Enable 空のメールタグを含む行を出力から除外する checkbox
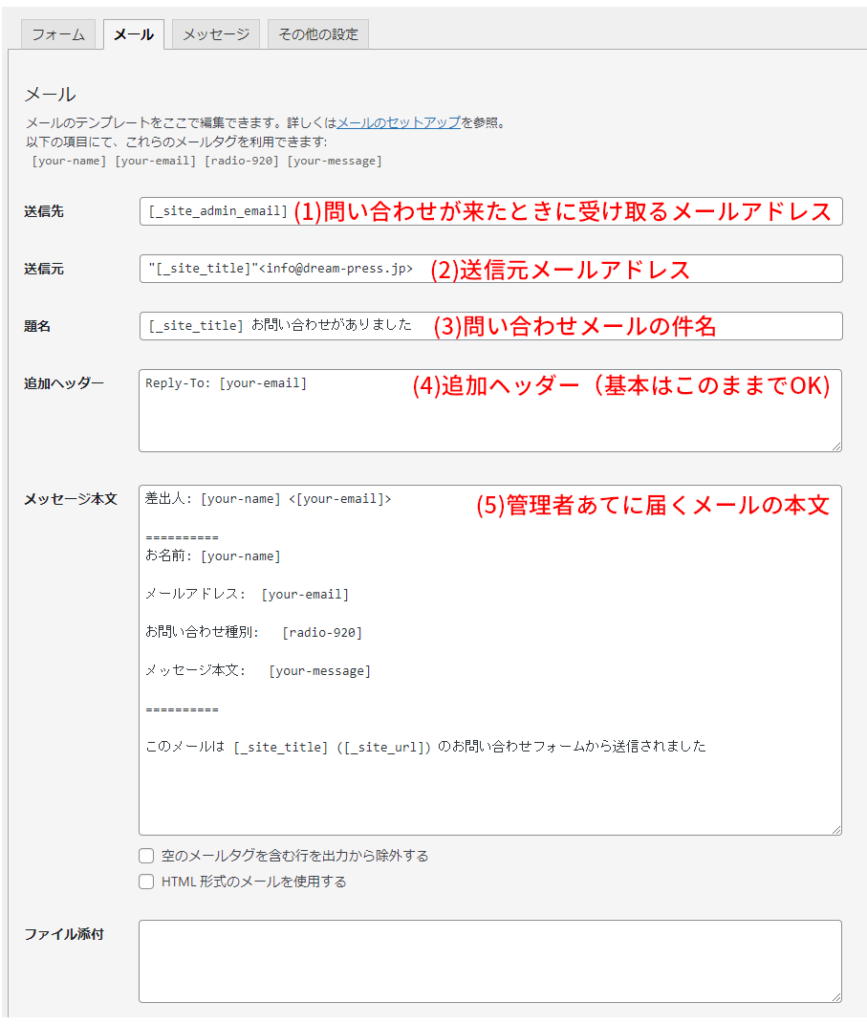 (147, 856)
